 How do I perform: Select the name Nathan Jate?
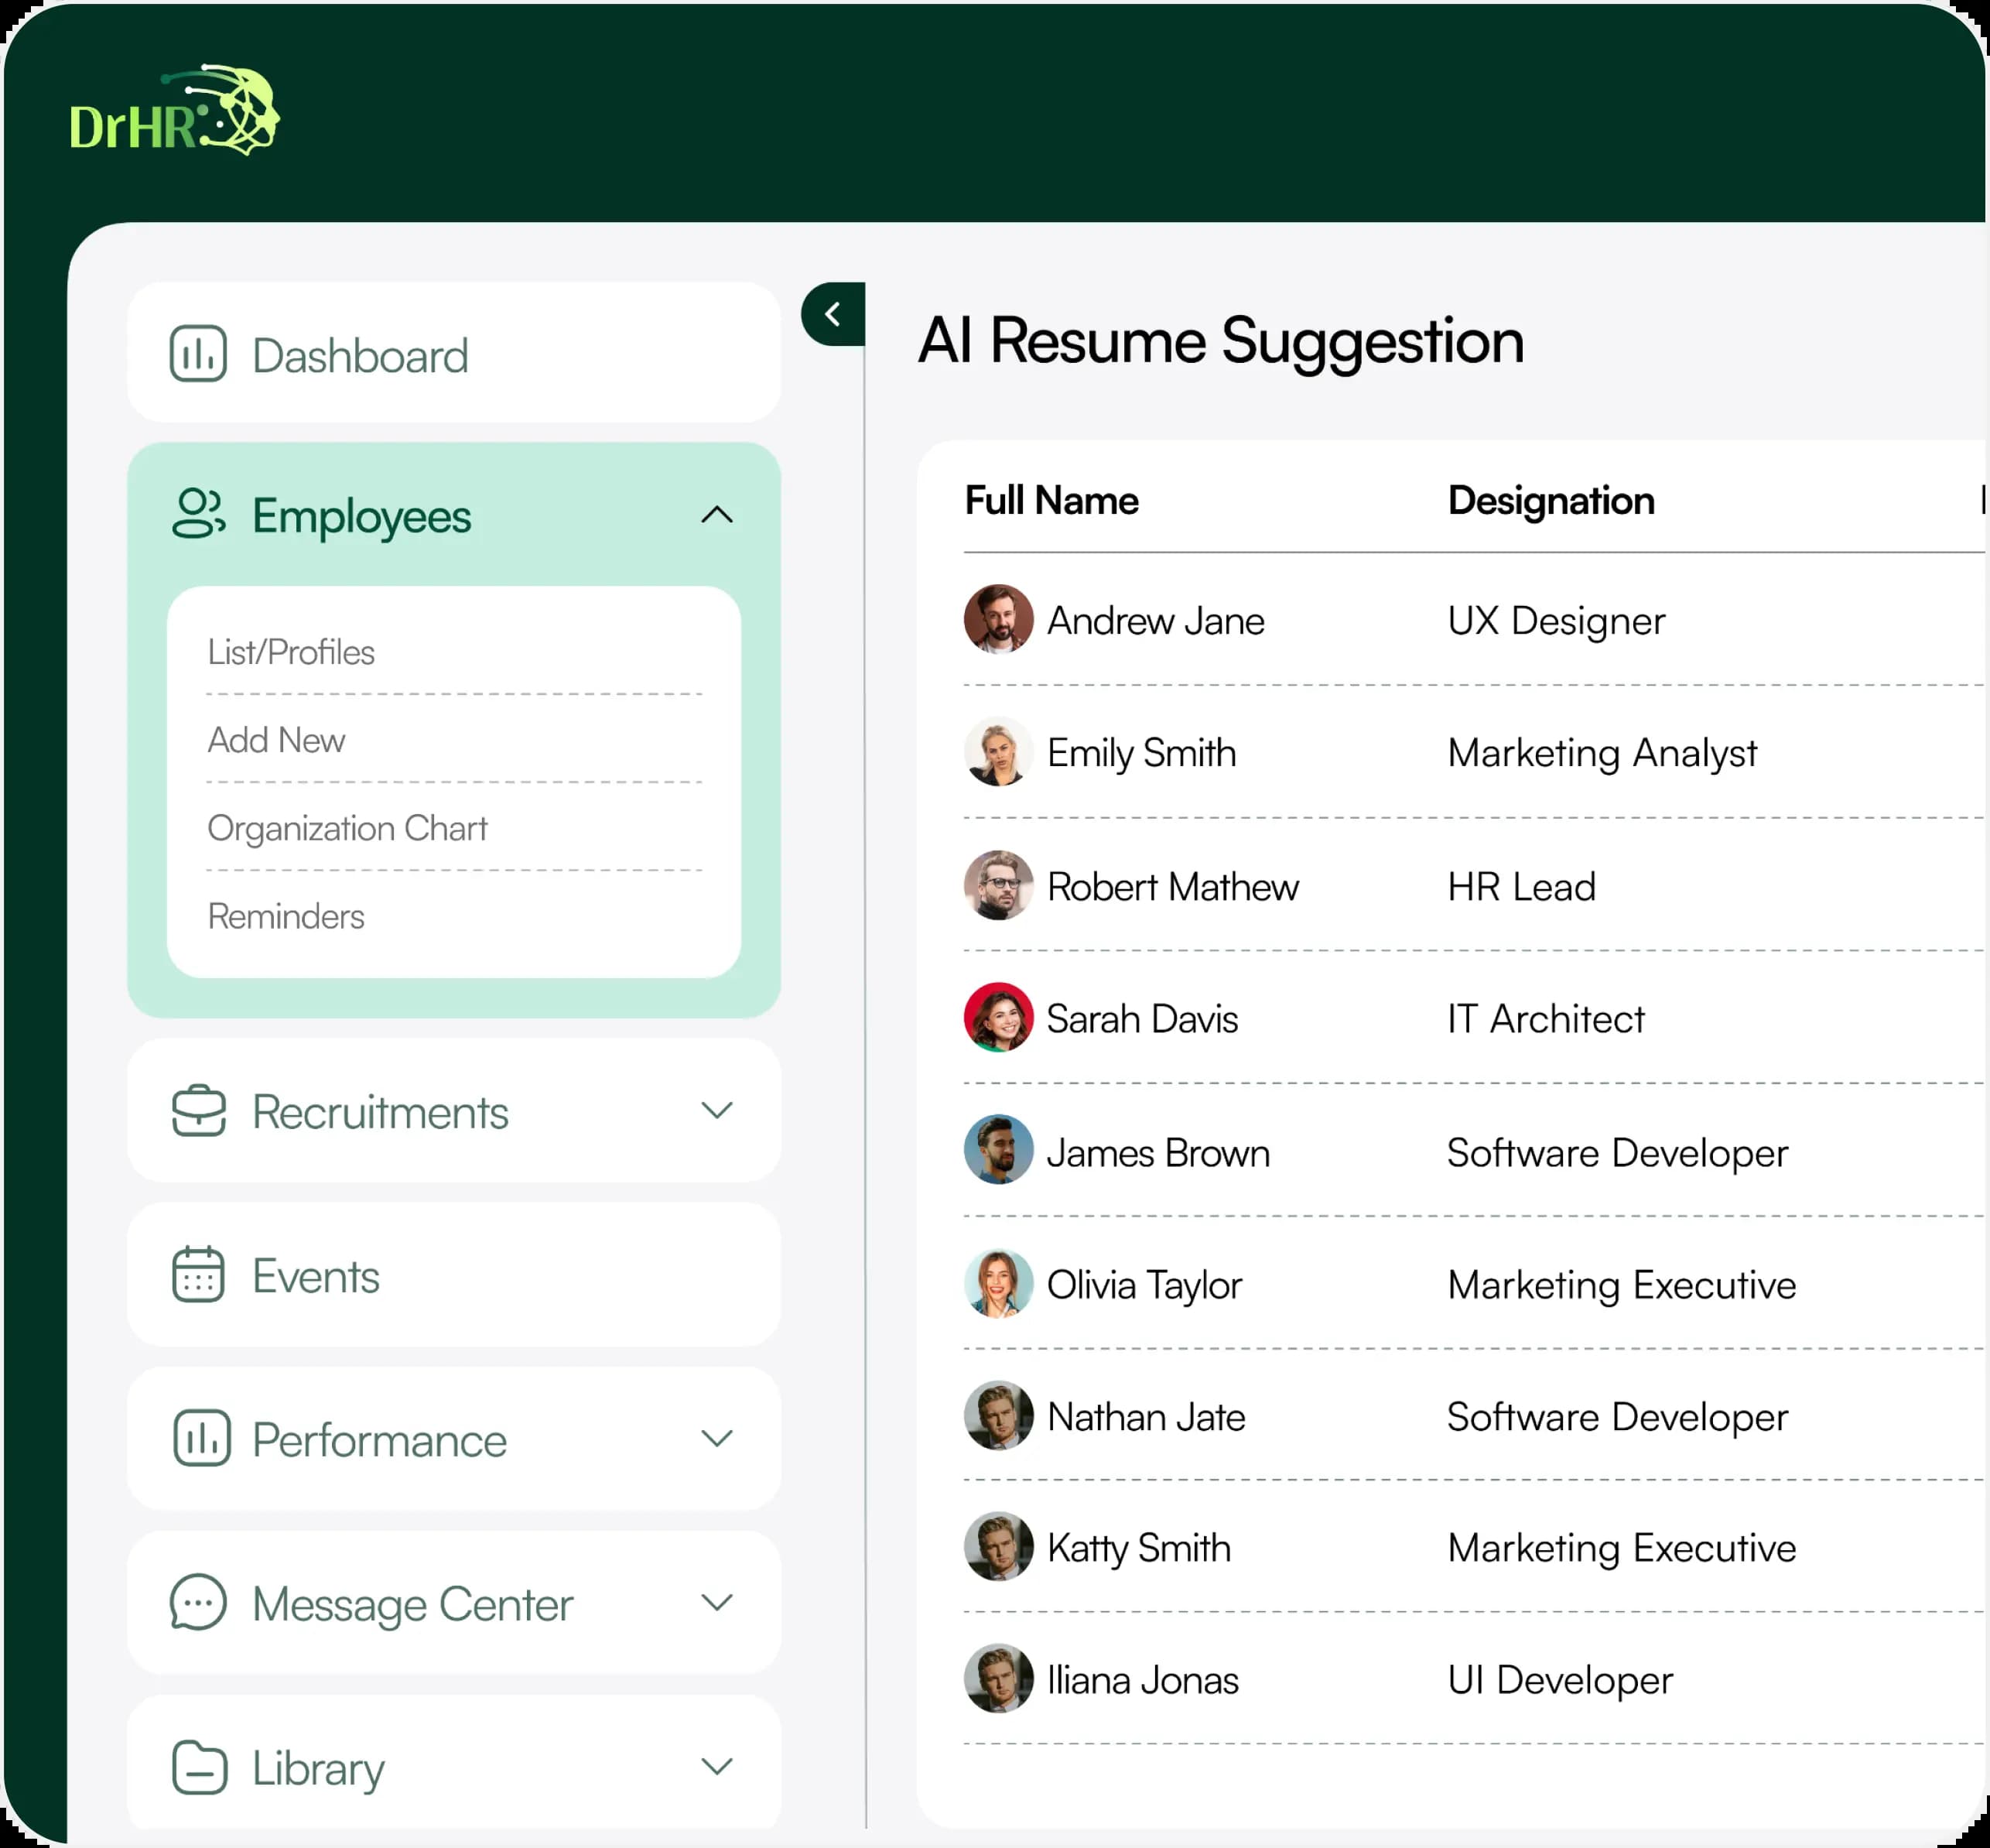(x=1146, y=1417)
